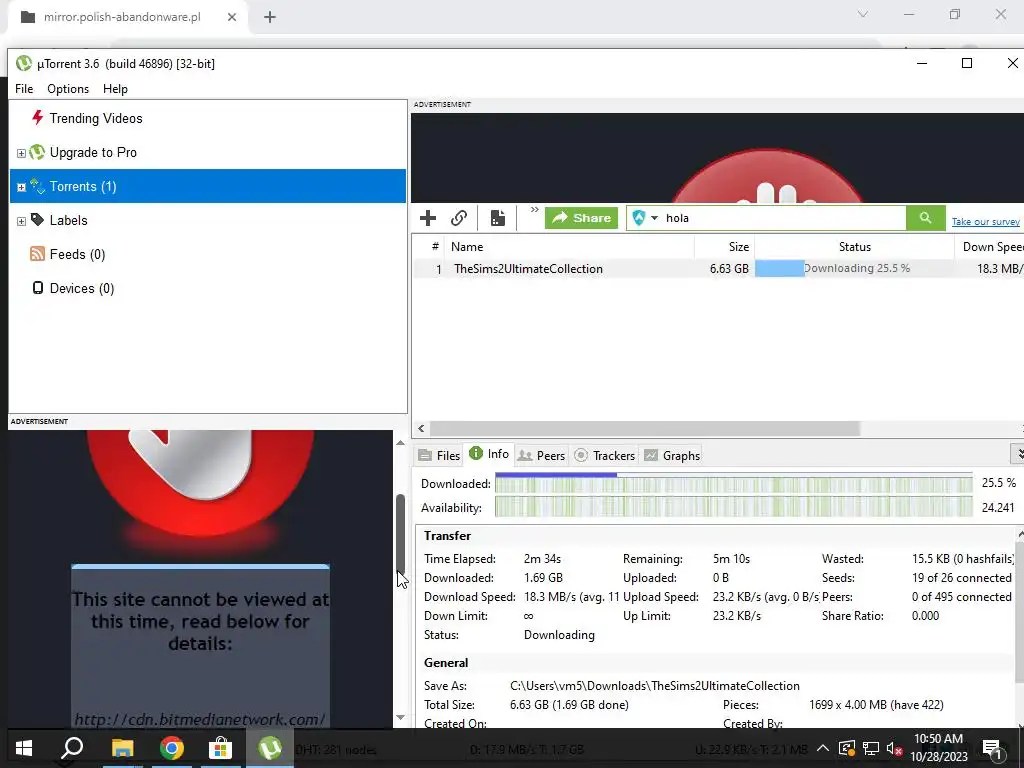This screenshot has height=768, width=1024.
Task: Click torrent list scroll left arrow
Action: pyautogui.click(x=421, y=428)
